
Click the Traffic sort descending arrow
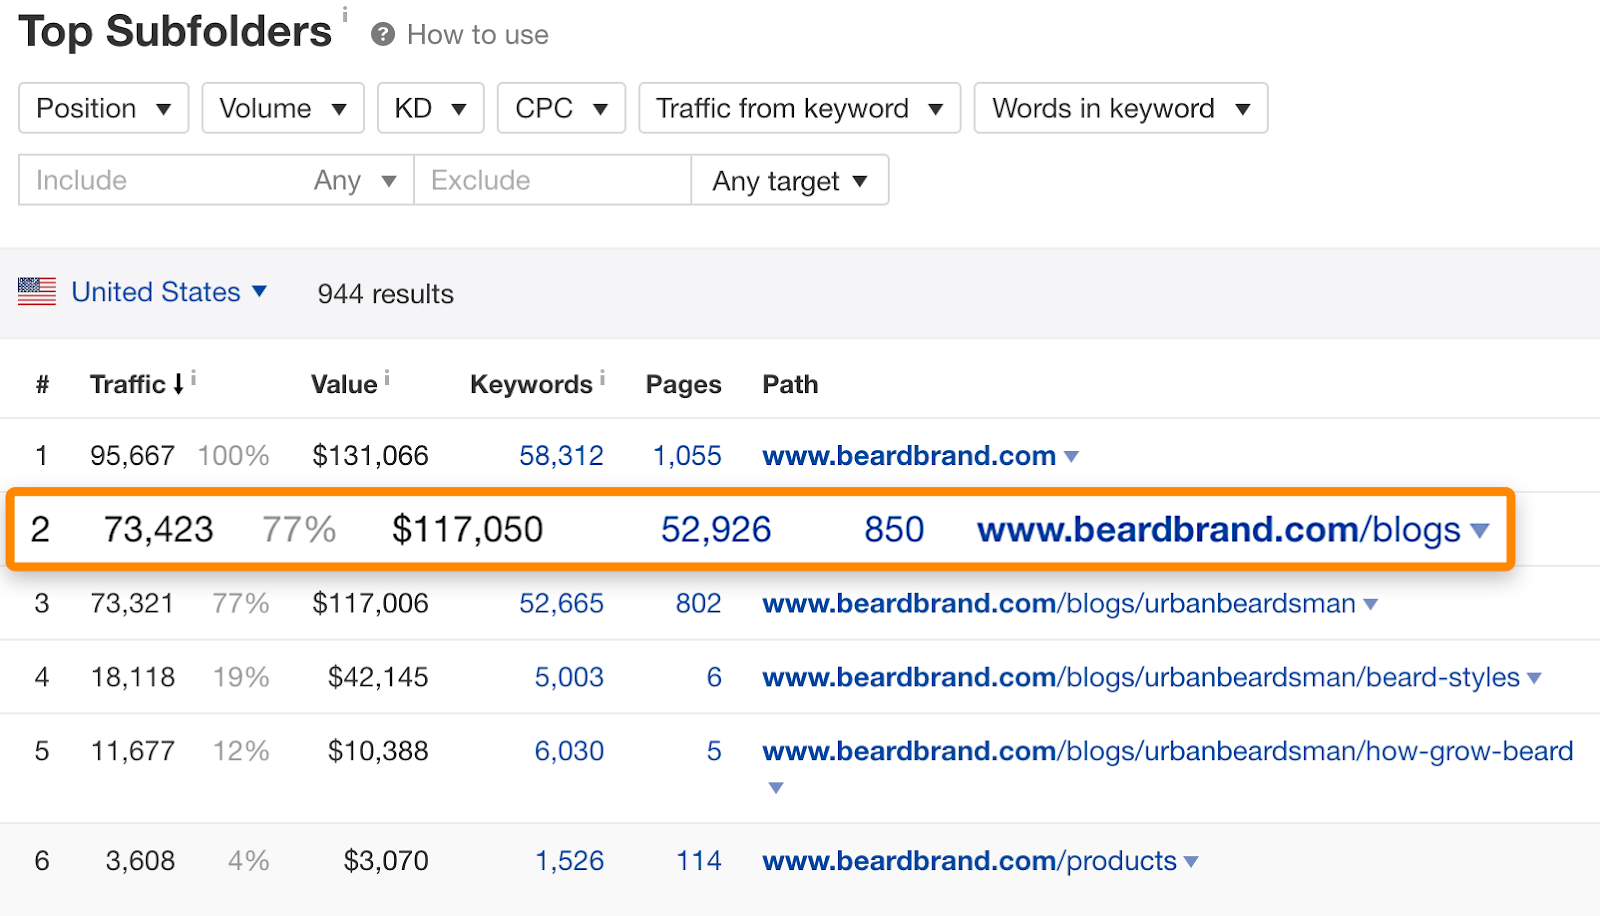(178, 384)
